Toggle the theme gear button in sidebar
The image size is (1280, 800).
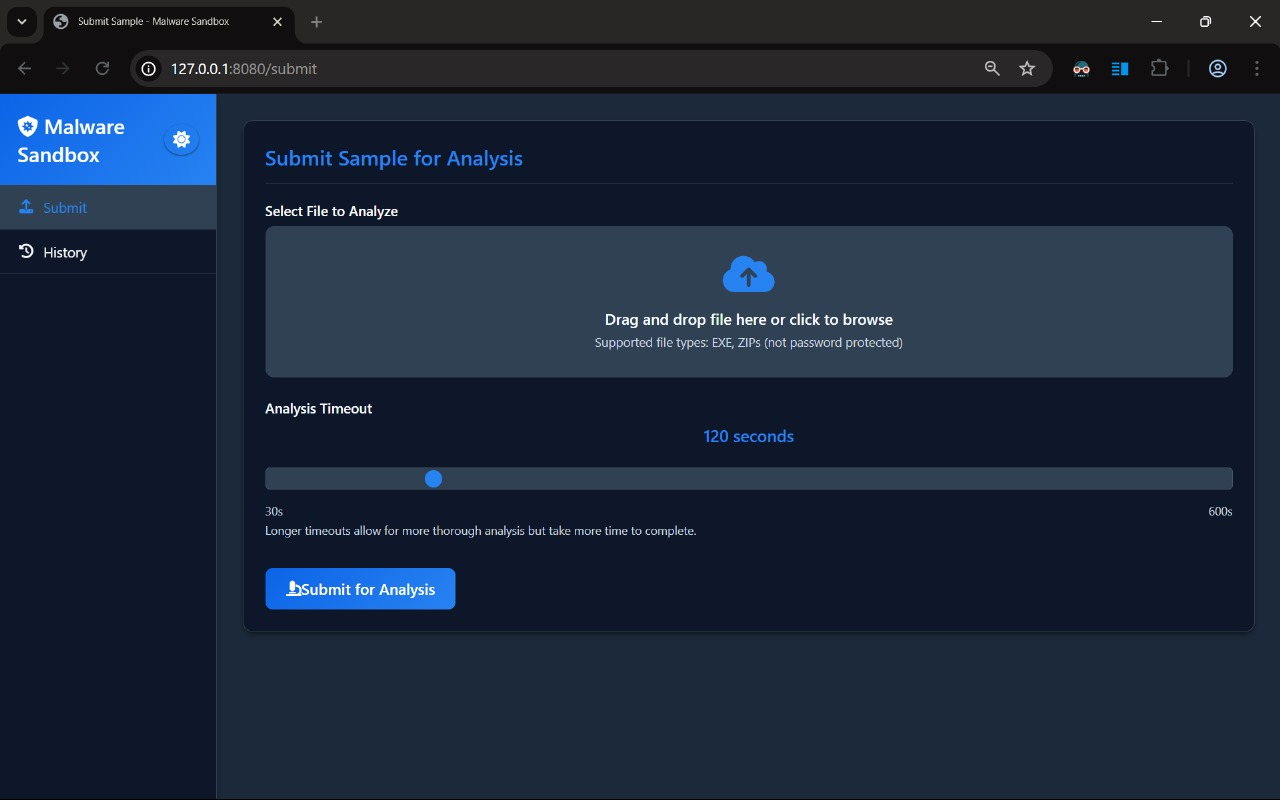coord(181,140)
